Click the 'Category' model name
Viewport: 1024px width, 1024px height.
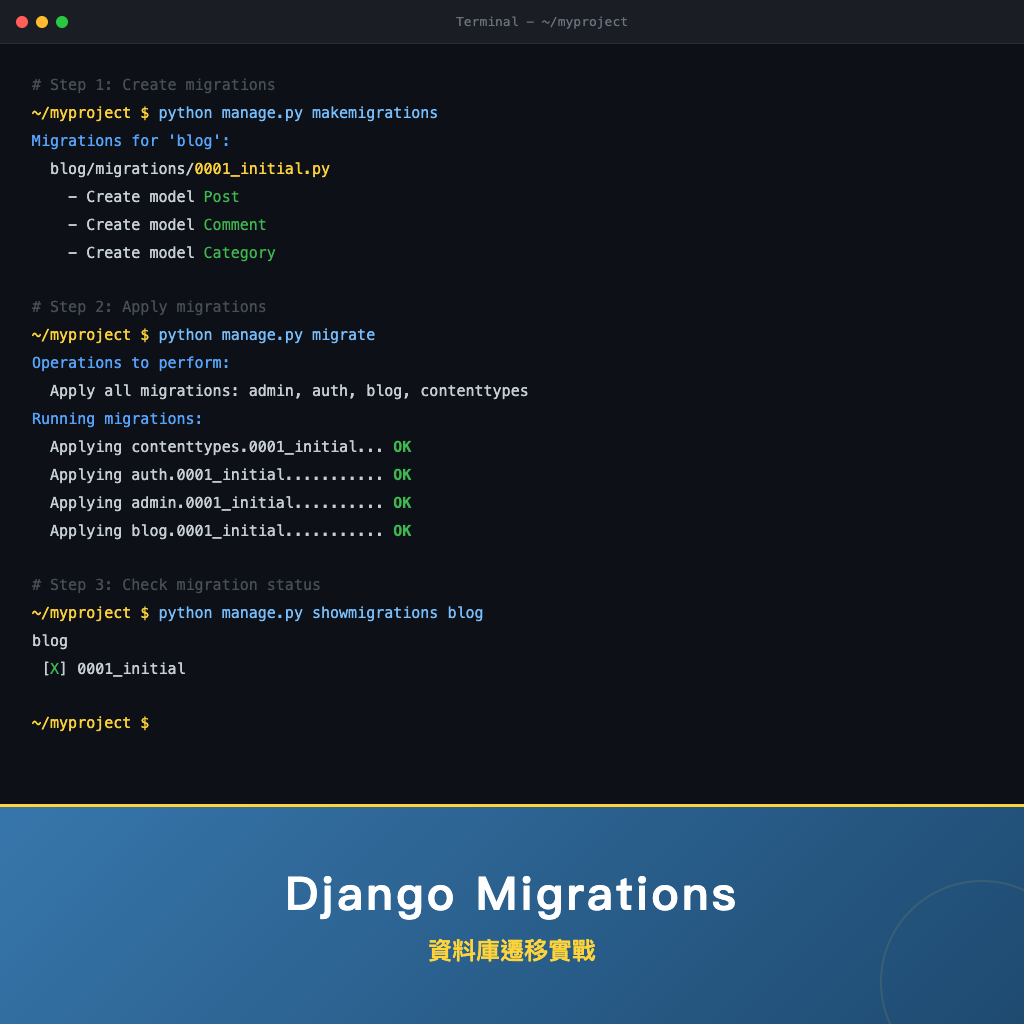[x=240, y=253]
